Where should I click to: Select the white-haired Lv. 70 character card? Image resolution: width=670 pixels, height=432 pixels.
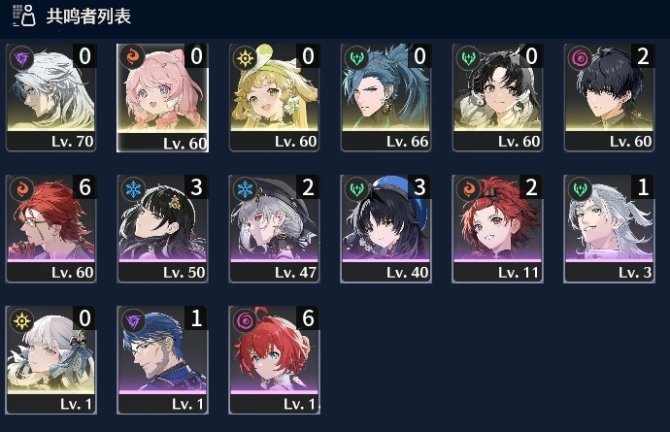(x=51, y=97)
